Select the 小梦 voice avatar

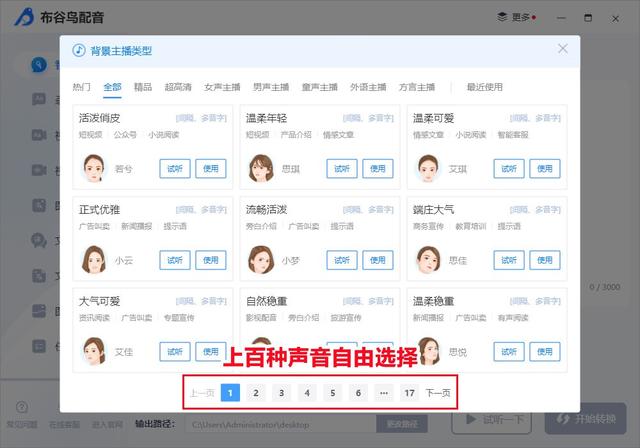[x=260, y=259]
